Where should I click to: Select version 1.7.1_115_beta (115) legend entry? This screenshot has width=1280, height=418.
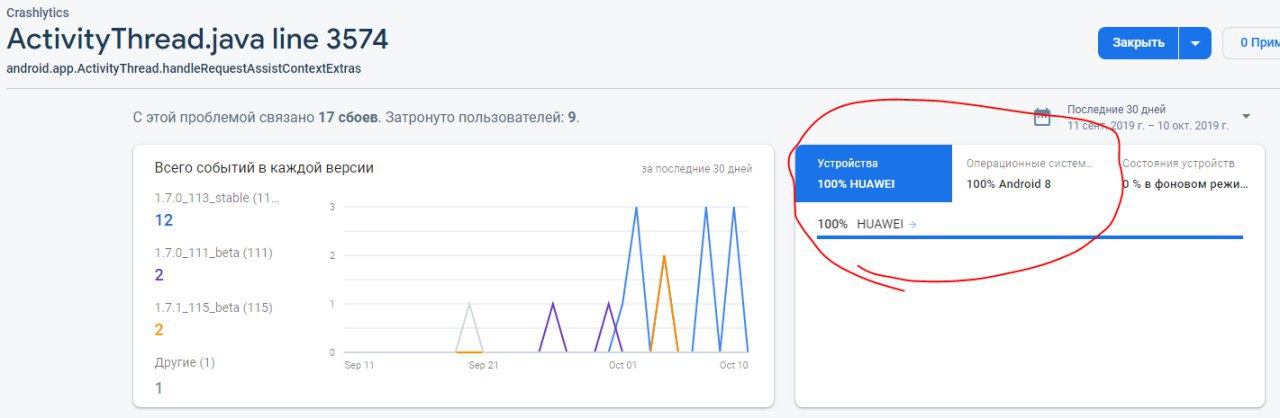[213, 307]
